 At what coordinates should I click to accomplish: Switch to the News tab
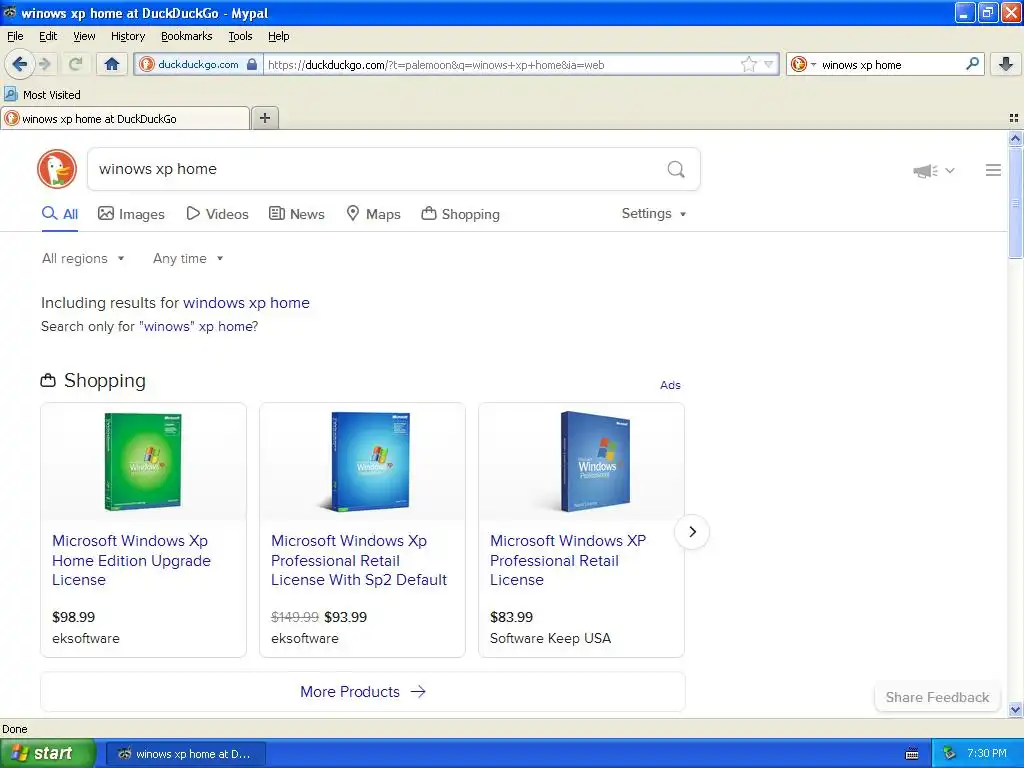(297, 214)
